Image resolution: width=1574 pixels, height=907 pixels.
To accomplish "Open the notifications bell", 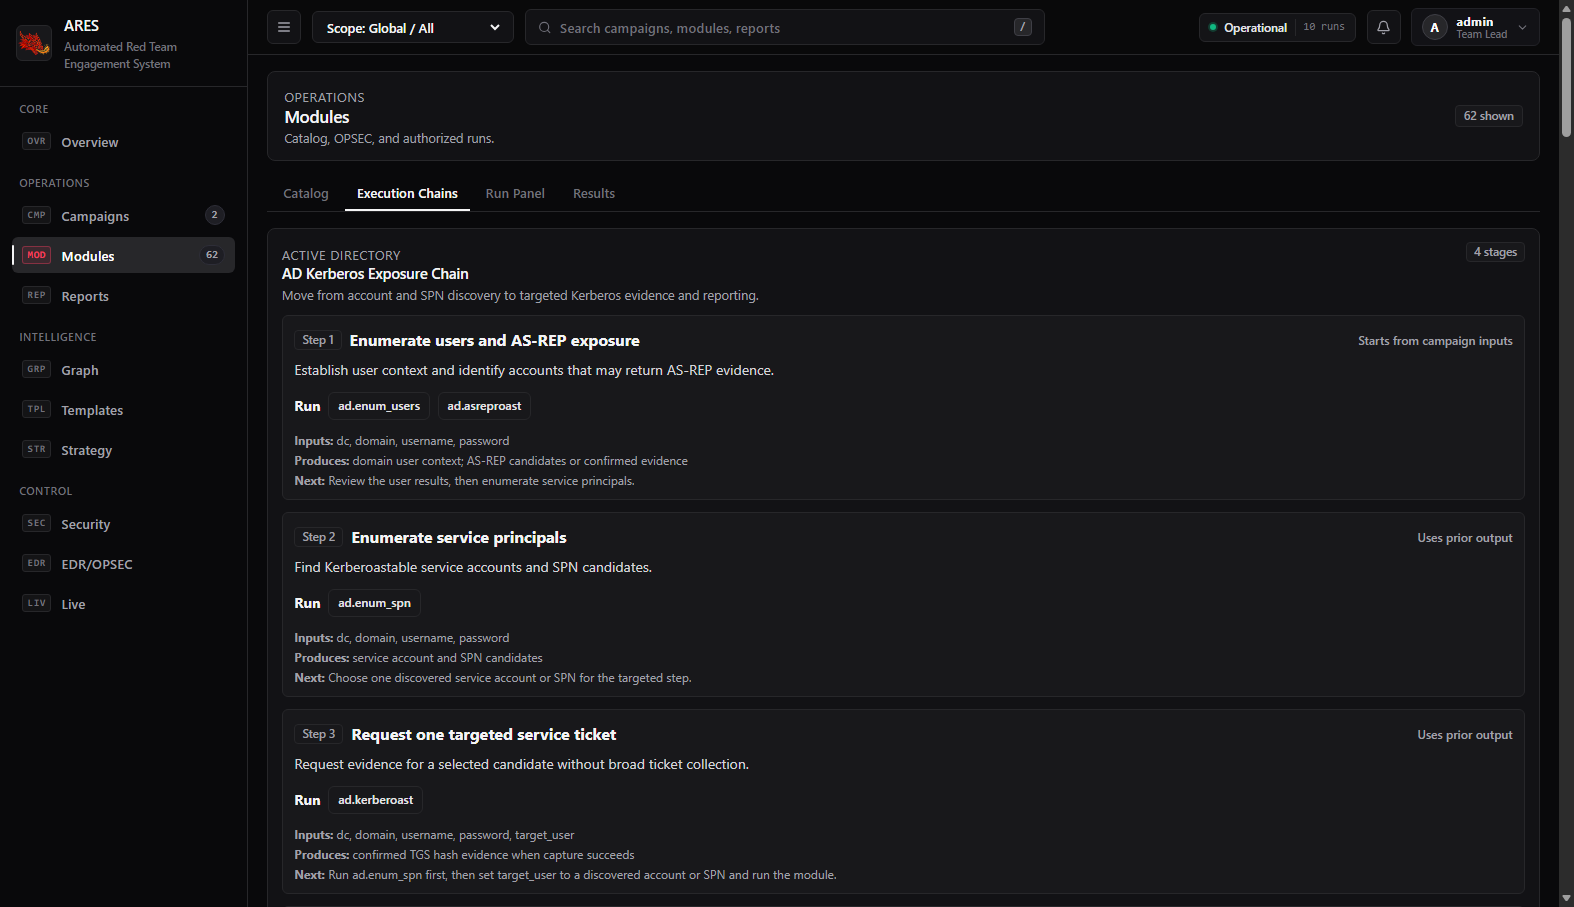I will pos(1383,27).
